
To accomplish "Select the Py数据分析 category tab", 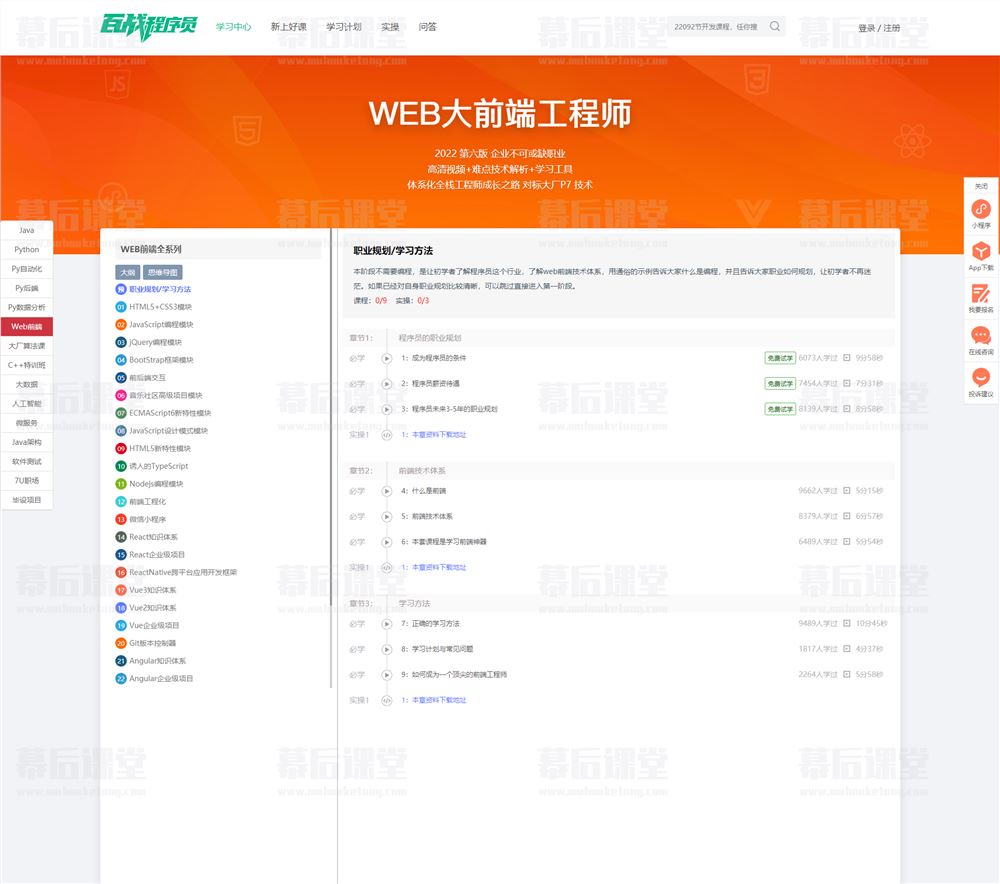I will (27, 307).
